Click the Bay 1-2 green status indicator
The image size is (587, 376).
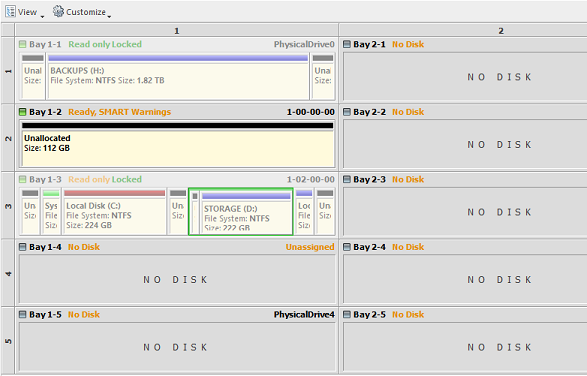pos(22,112)
